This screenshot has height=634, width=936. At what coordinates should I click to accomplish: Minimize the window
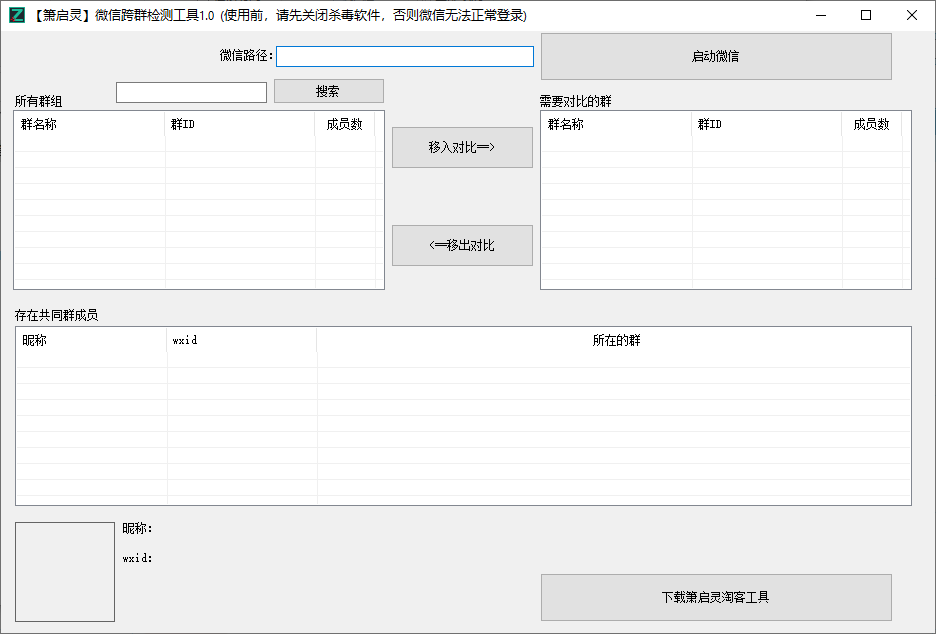pyautogui.click(x=821, y=16)
